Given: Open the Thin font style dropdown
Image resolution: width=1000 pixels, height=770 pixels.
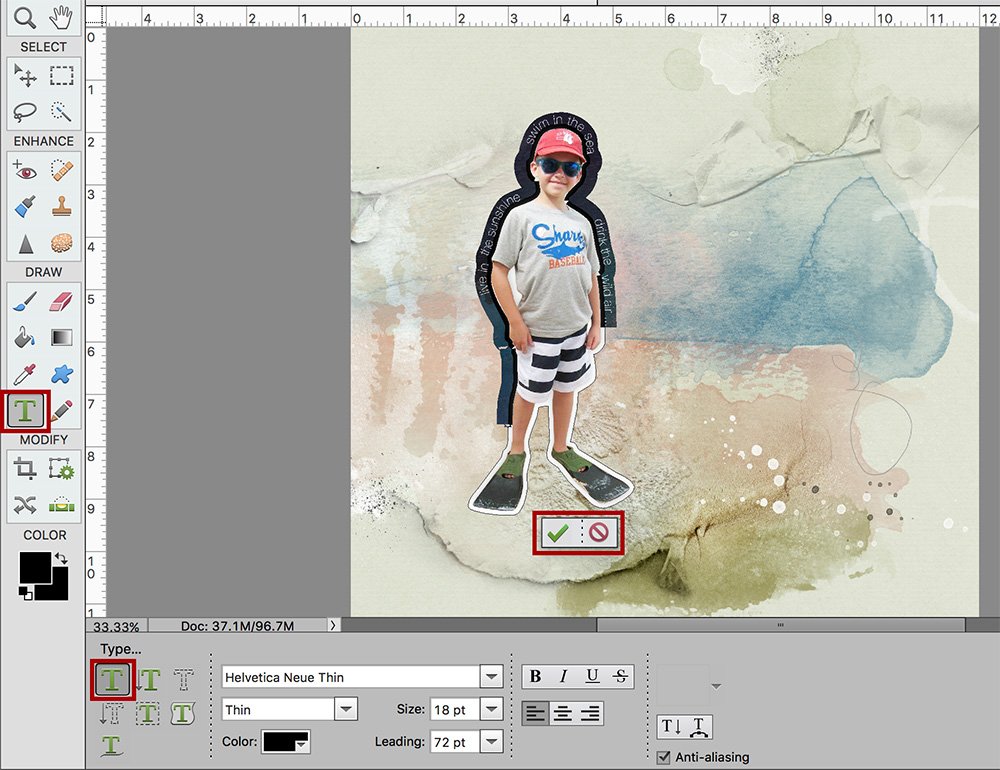Looking at the screenshot, I should tap(346, 709).
